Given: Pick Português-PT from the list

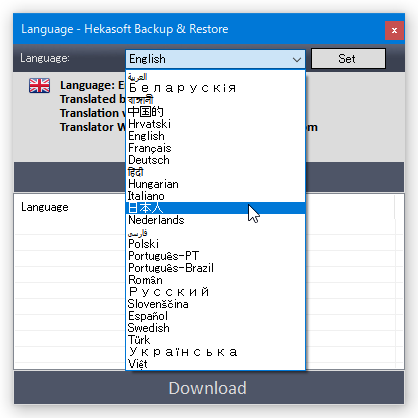Looking at the screenshot, I should pyautogui.click(x=215, y=256).
